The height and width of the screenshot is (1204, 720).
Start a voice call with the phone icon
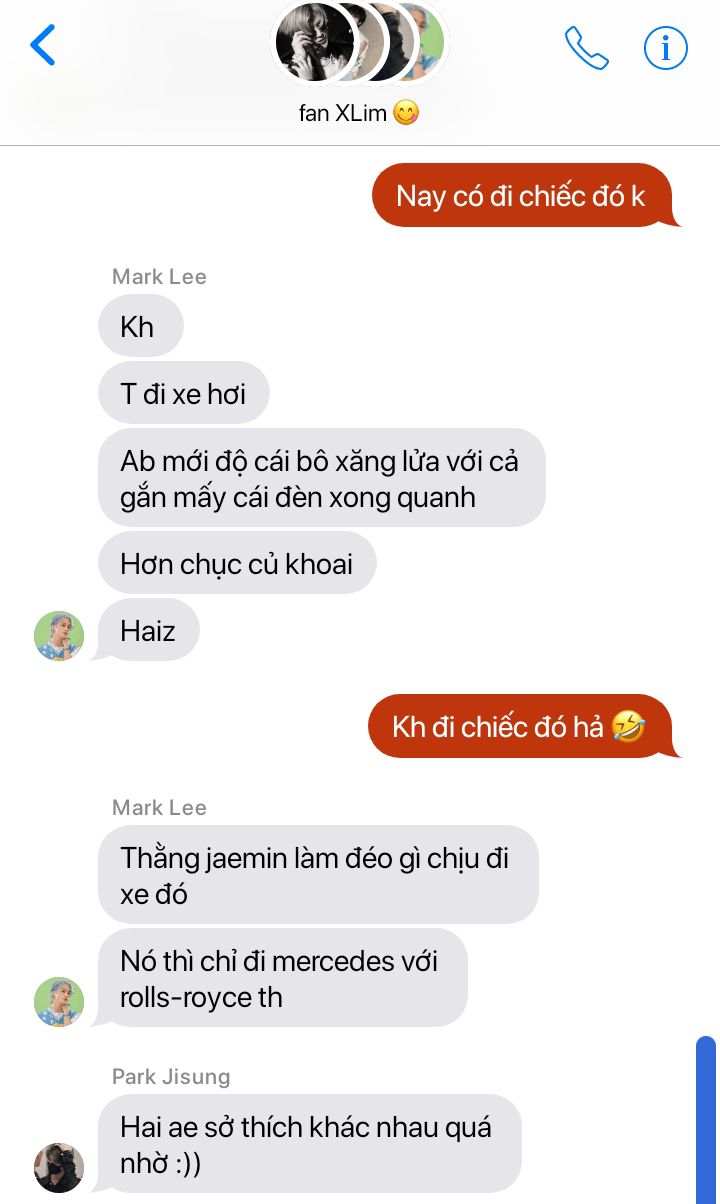tap(587, 47)
